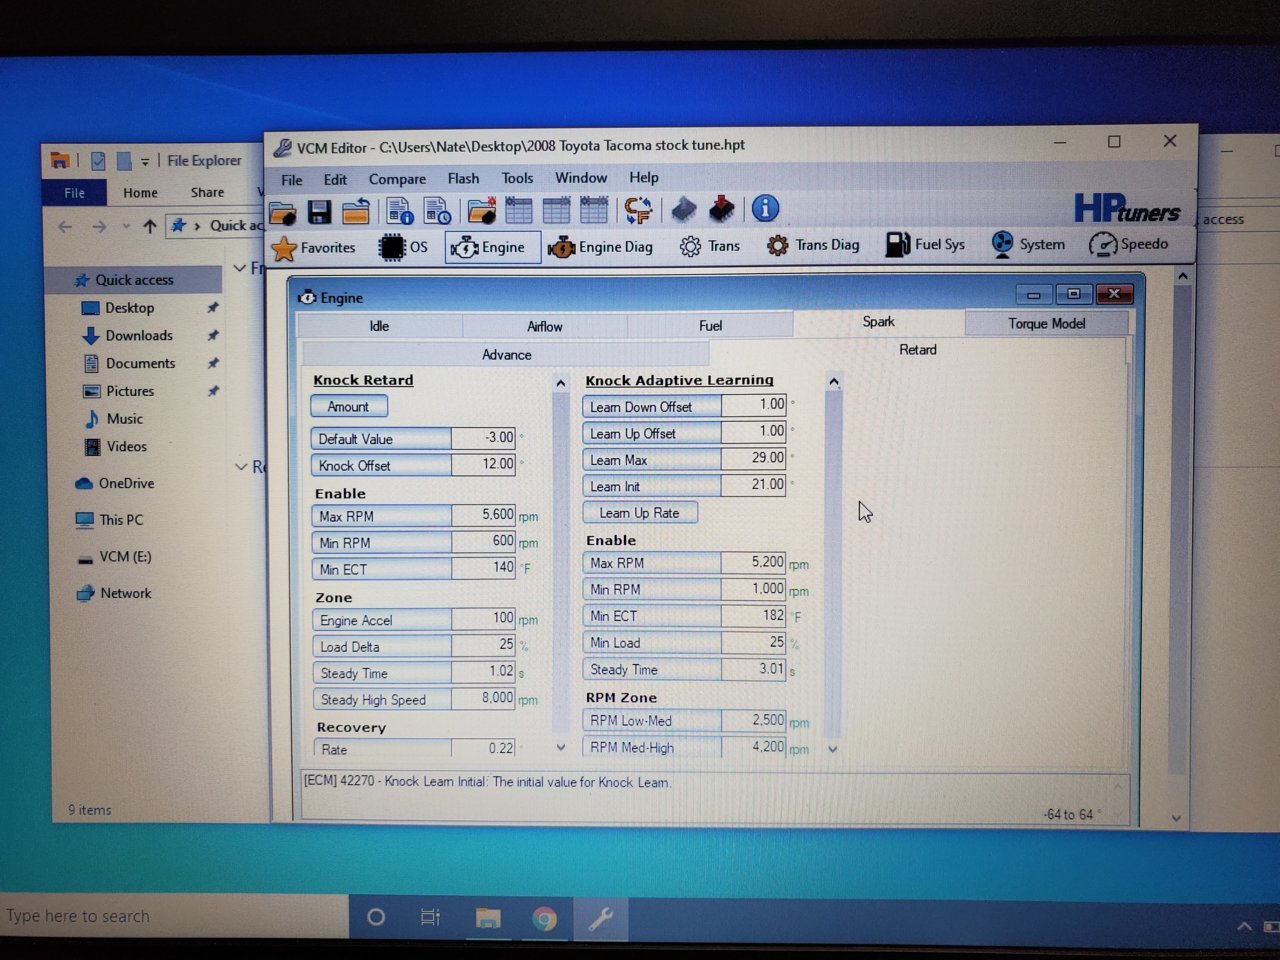The width and height of the screenshot is (1280, 960).
Task: Click the Close file folder icon with arrow
Action: (x=356, y=212)
